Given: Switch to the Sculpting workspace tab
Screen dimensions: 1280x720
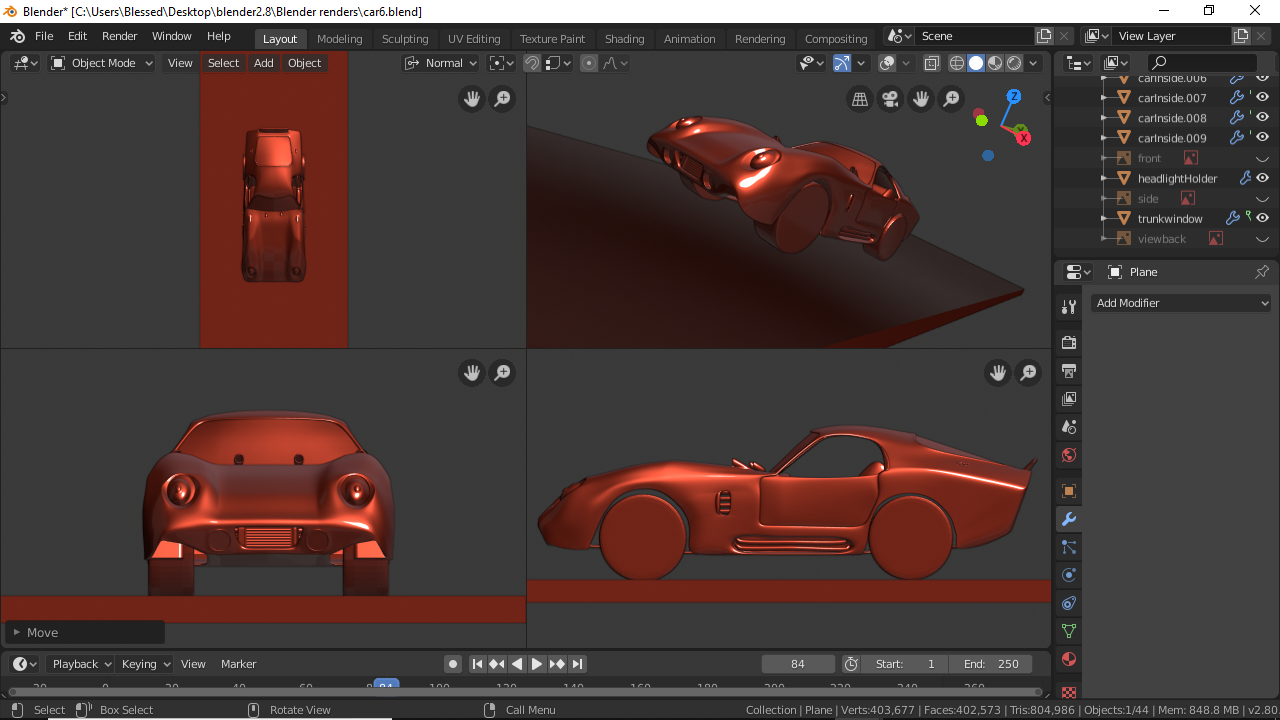Looking at the screenshot, I should pyautogui.click(x=405, y=39).
